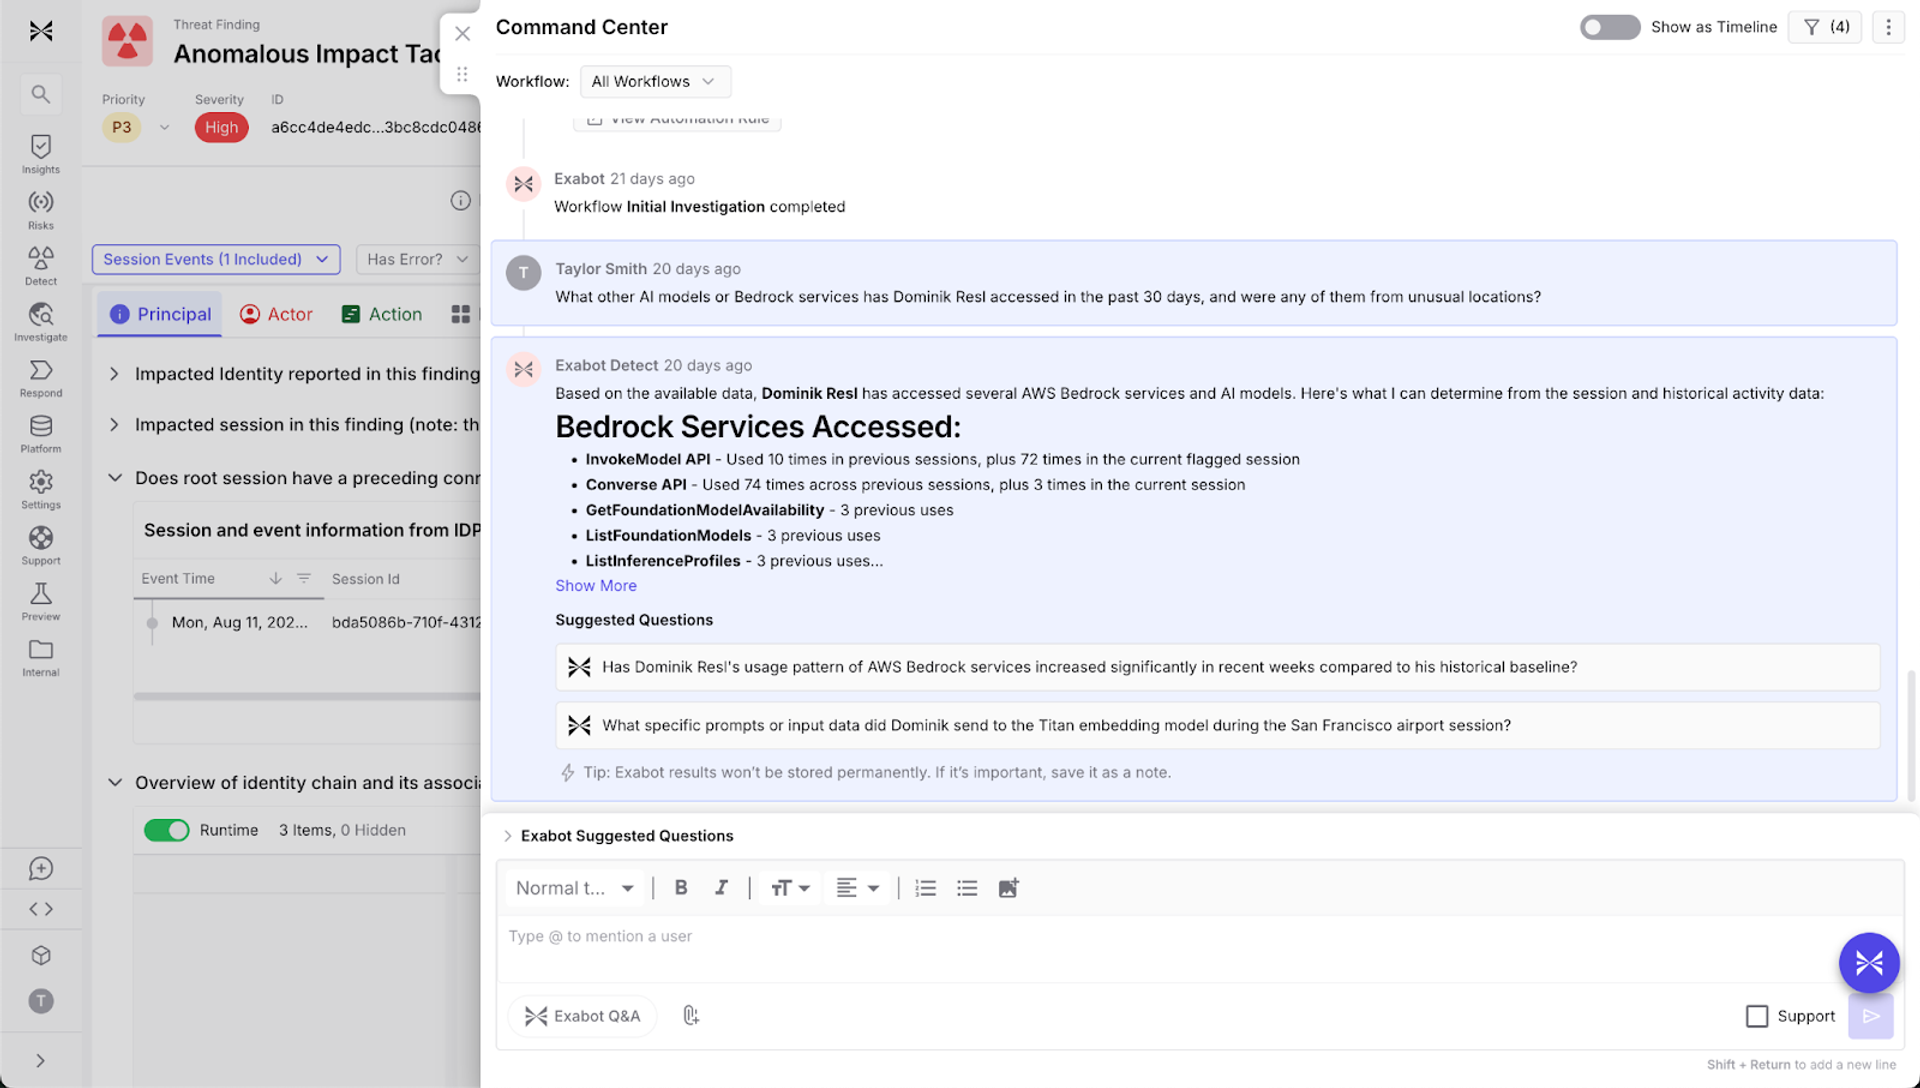Open Session Events (1 Included) dropdown
This screenshot has height=1088, width=1920.
click(216, 259)
